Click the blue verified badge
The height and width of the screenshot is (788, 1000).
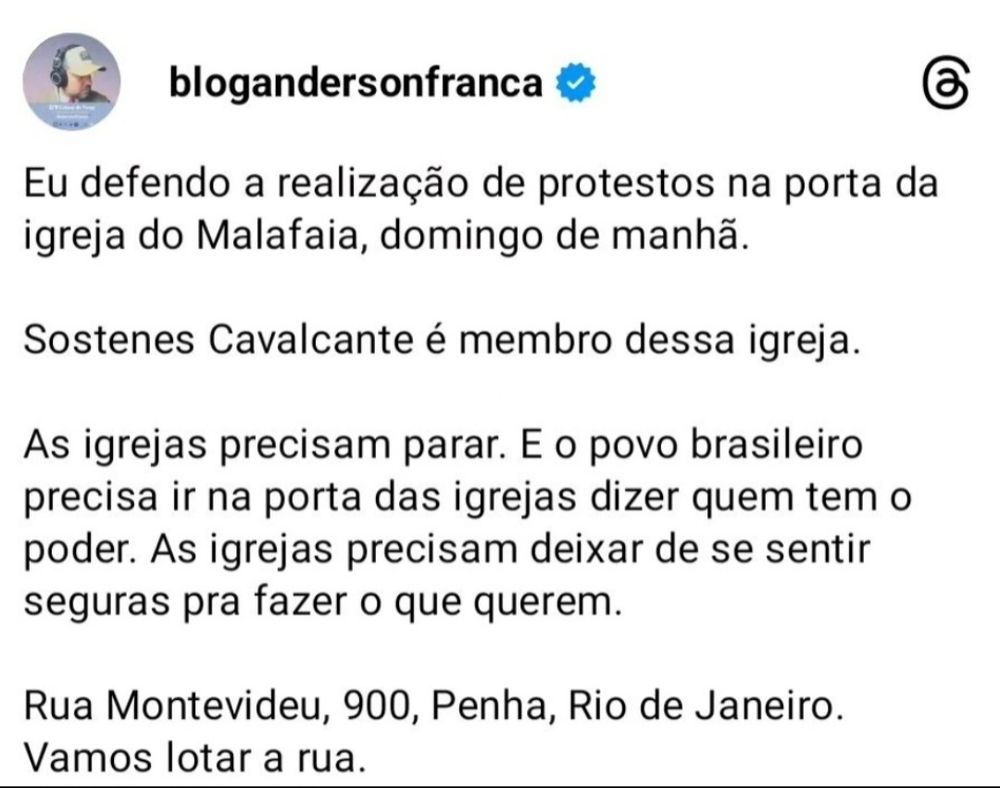tap(576, 83)
